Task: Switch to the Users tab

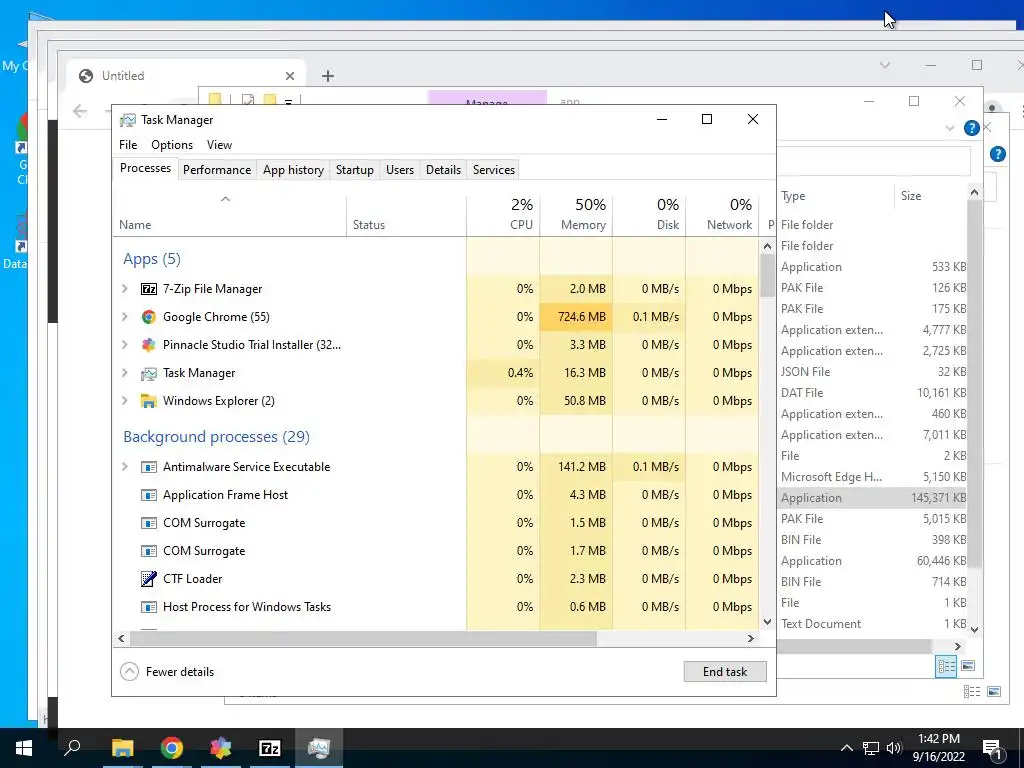Action: point(400,170)
